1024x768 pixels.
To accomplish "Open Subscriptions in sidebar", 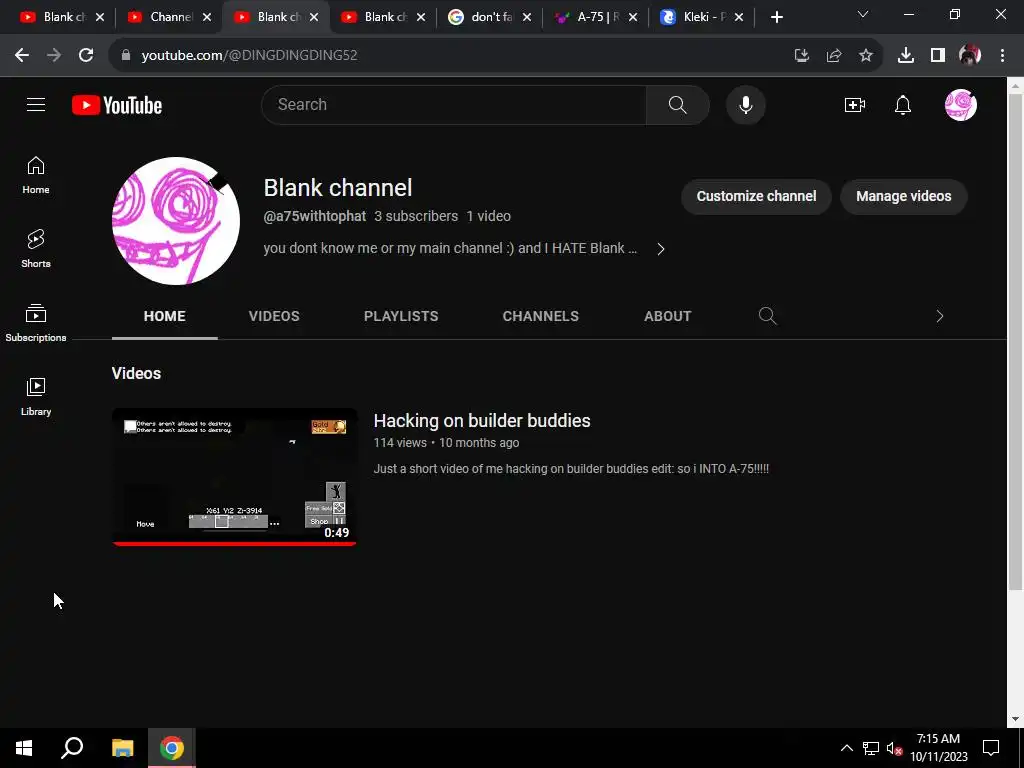I will pos(36,323).
